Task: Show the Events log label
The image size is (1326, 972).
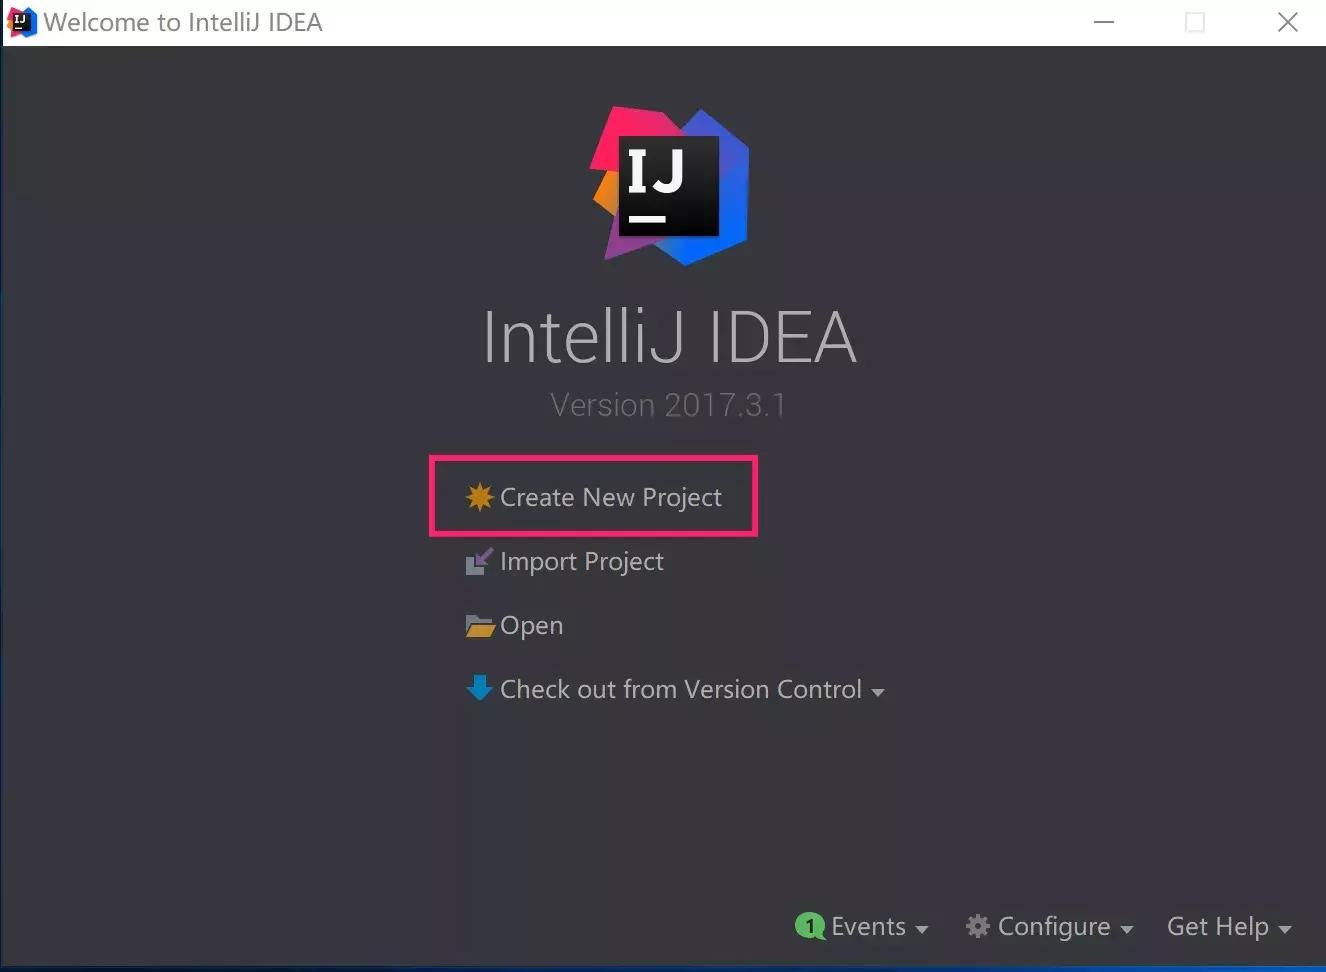Action: pyautogui.click(x=868, y=927)
